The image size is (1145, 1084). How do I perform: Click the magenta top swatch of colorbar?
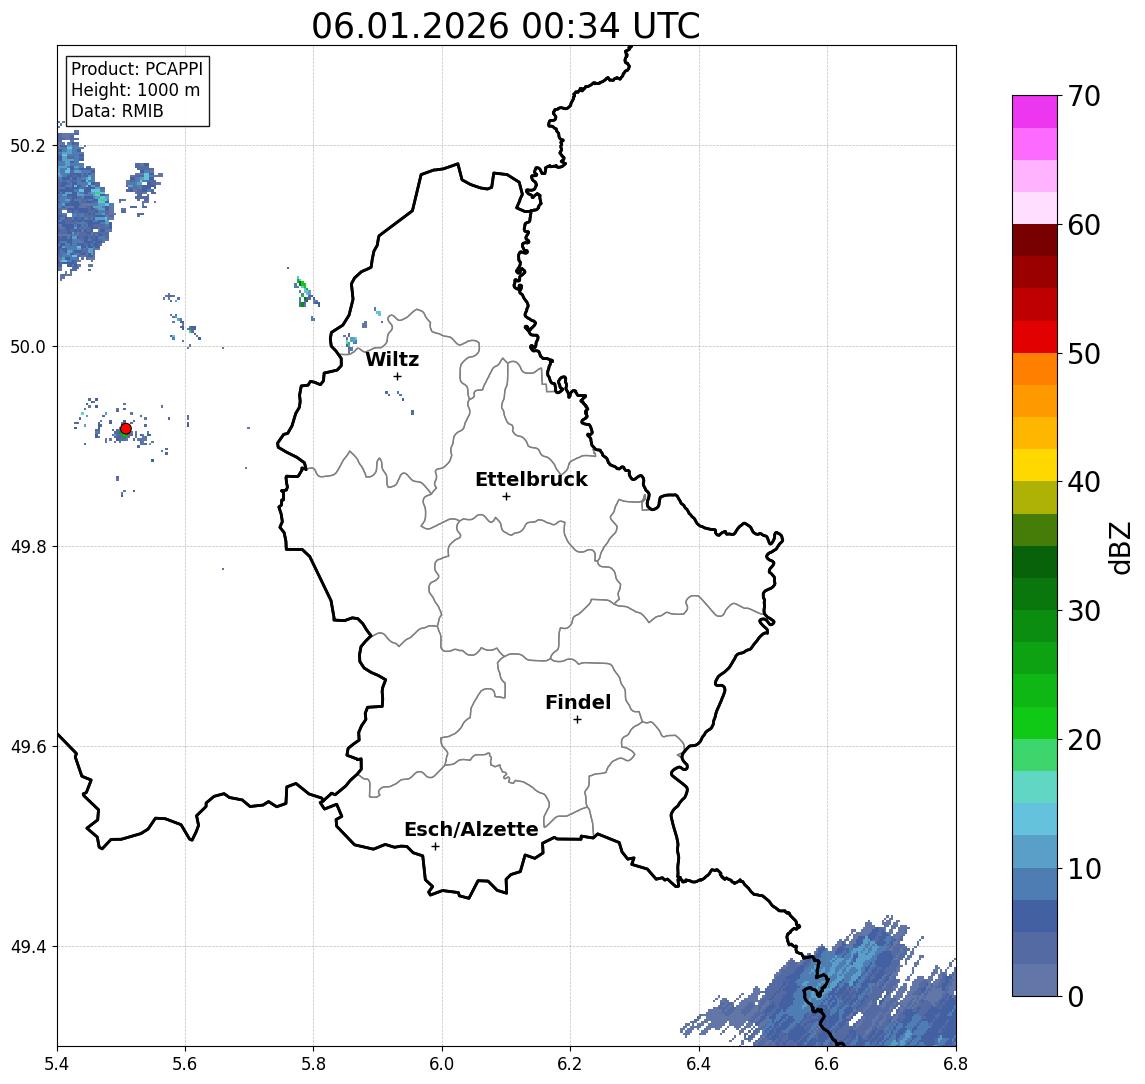pos(1035,112)
